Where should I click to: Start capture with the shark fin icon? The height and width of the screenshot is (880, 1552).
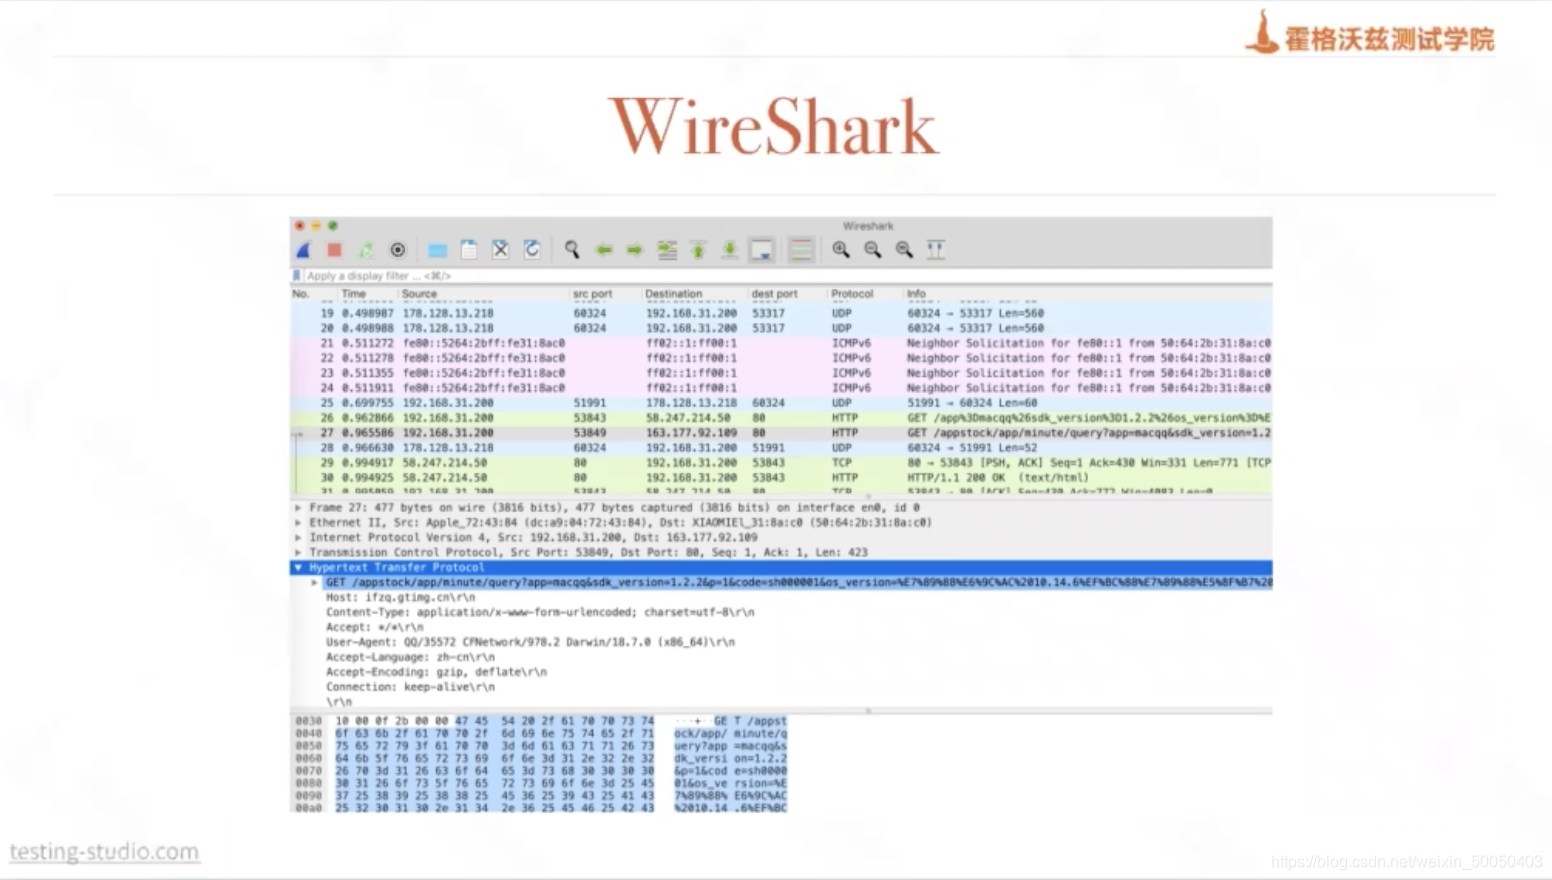[304, 250]
